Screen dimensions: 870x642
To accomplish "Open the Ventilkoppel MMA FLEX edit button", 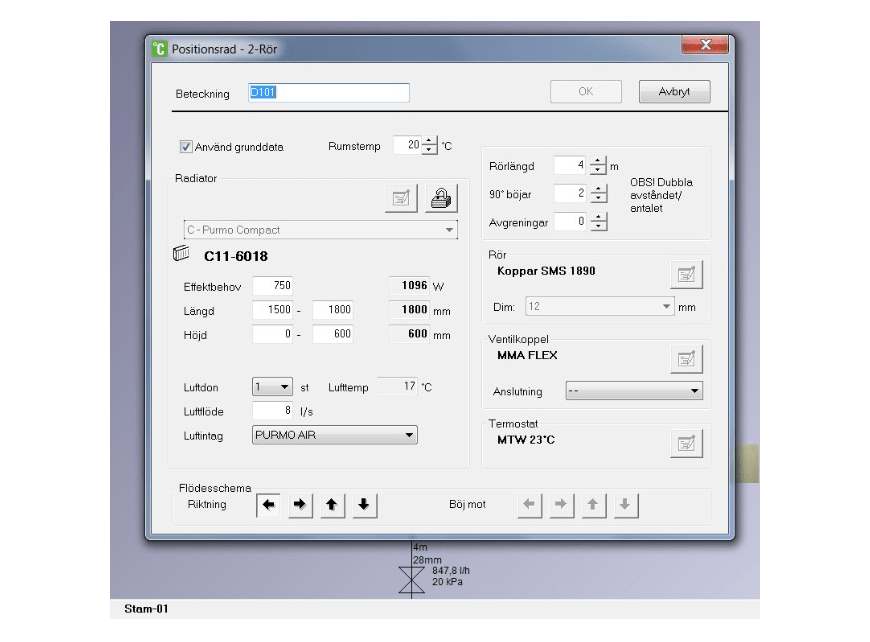I will click(x=686, y=358).
